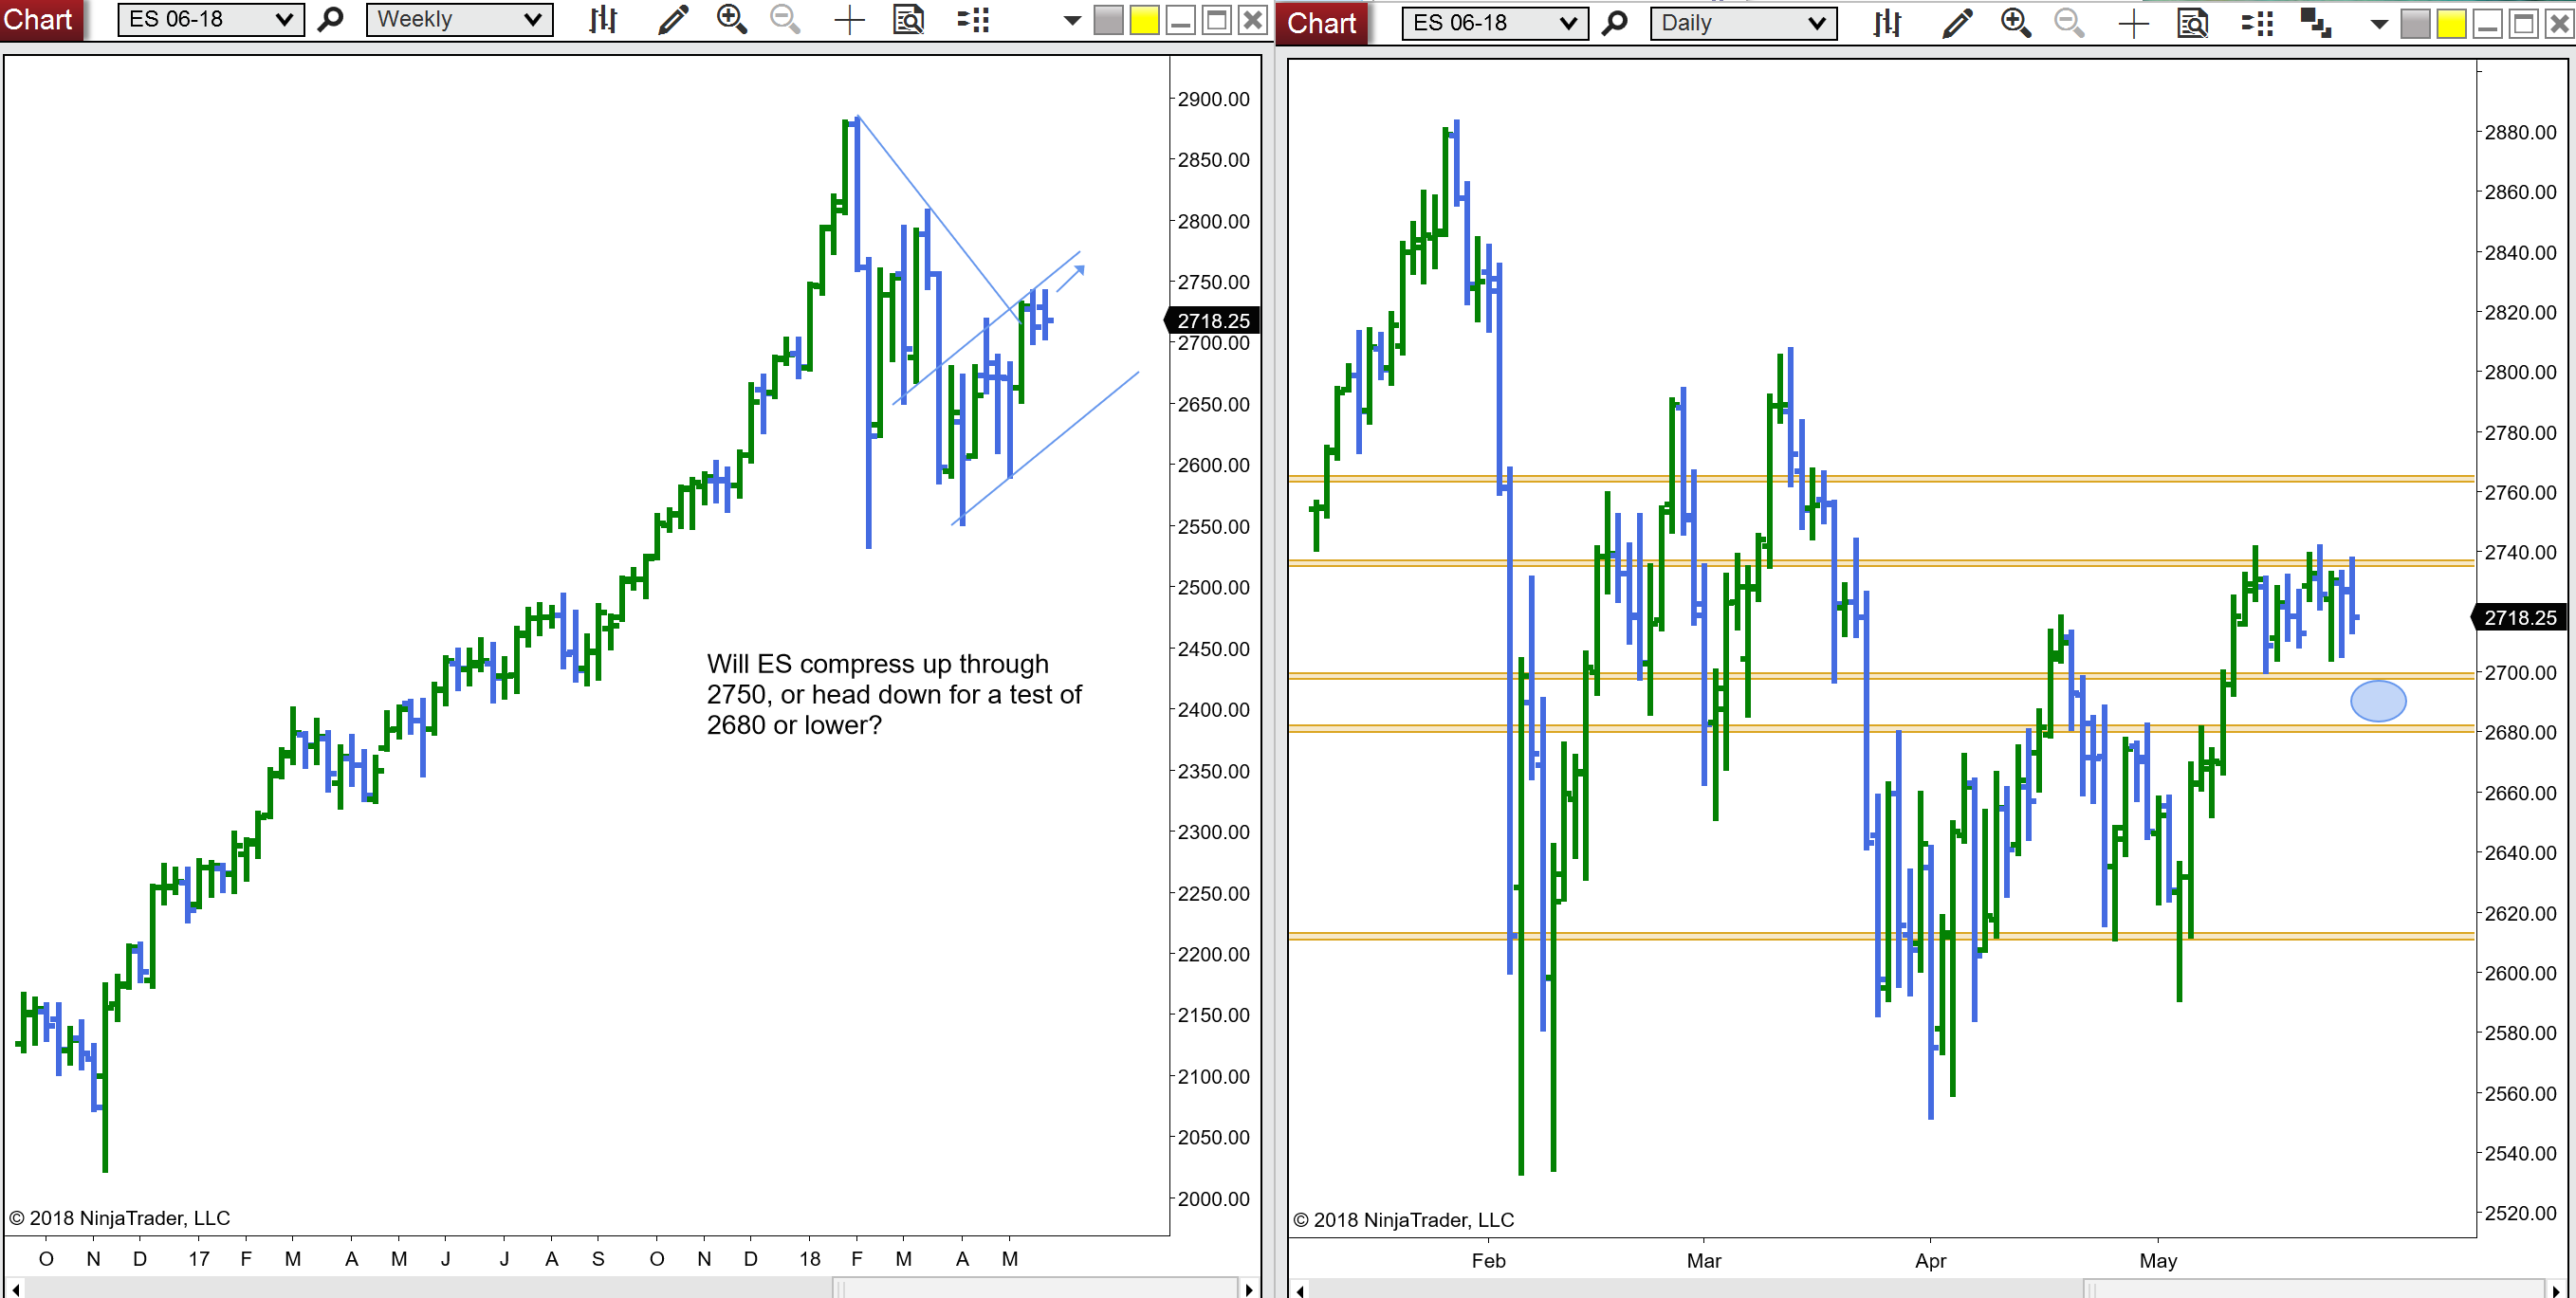Close the Weekly chart window
Image resolution: width=2576 pixels, height=1298 pixels.
1252,20
